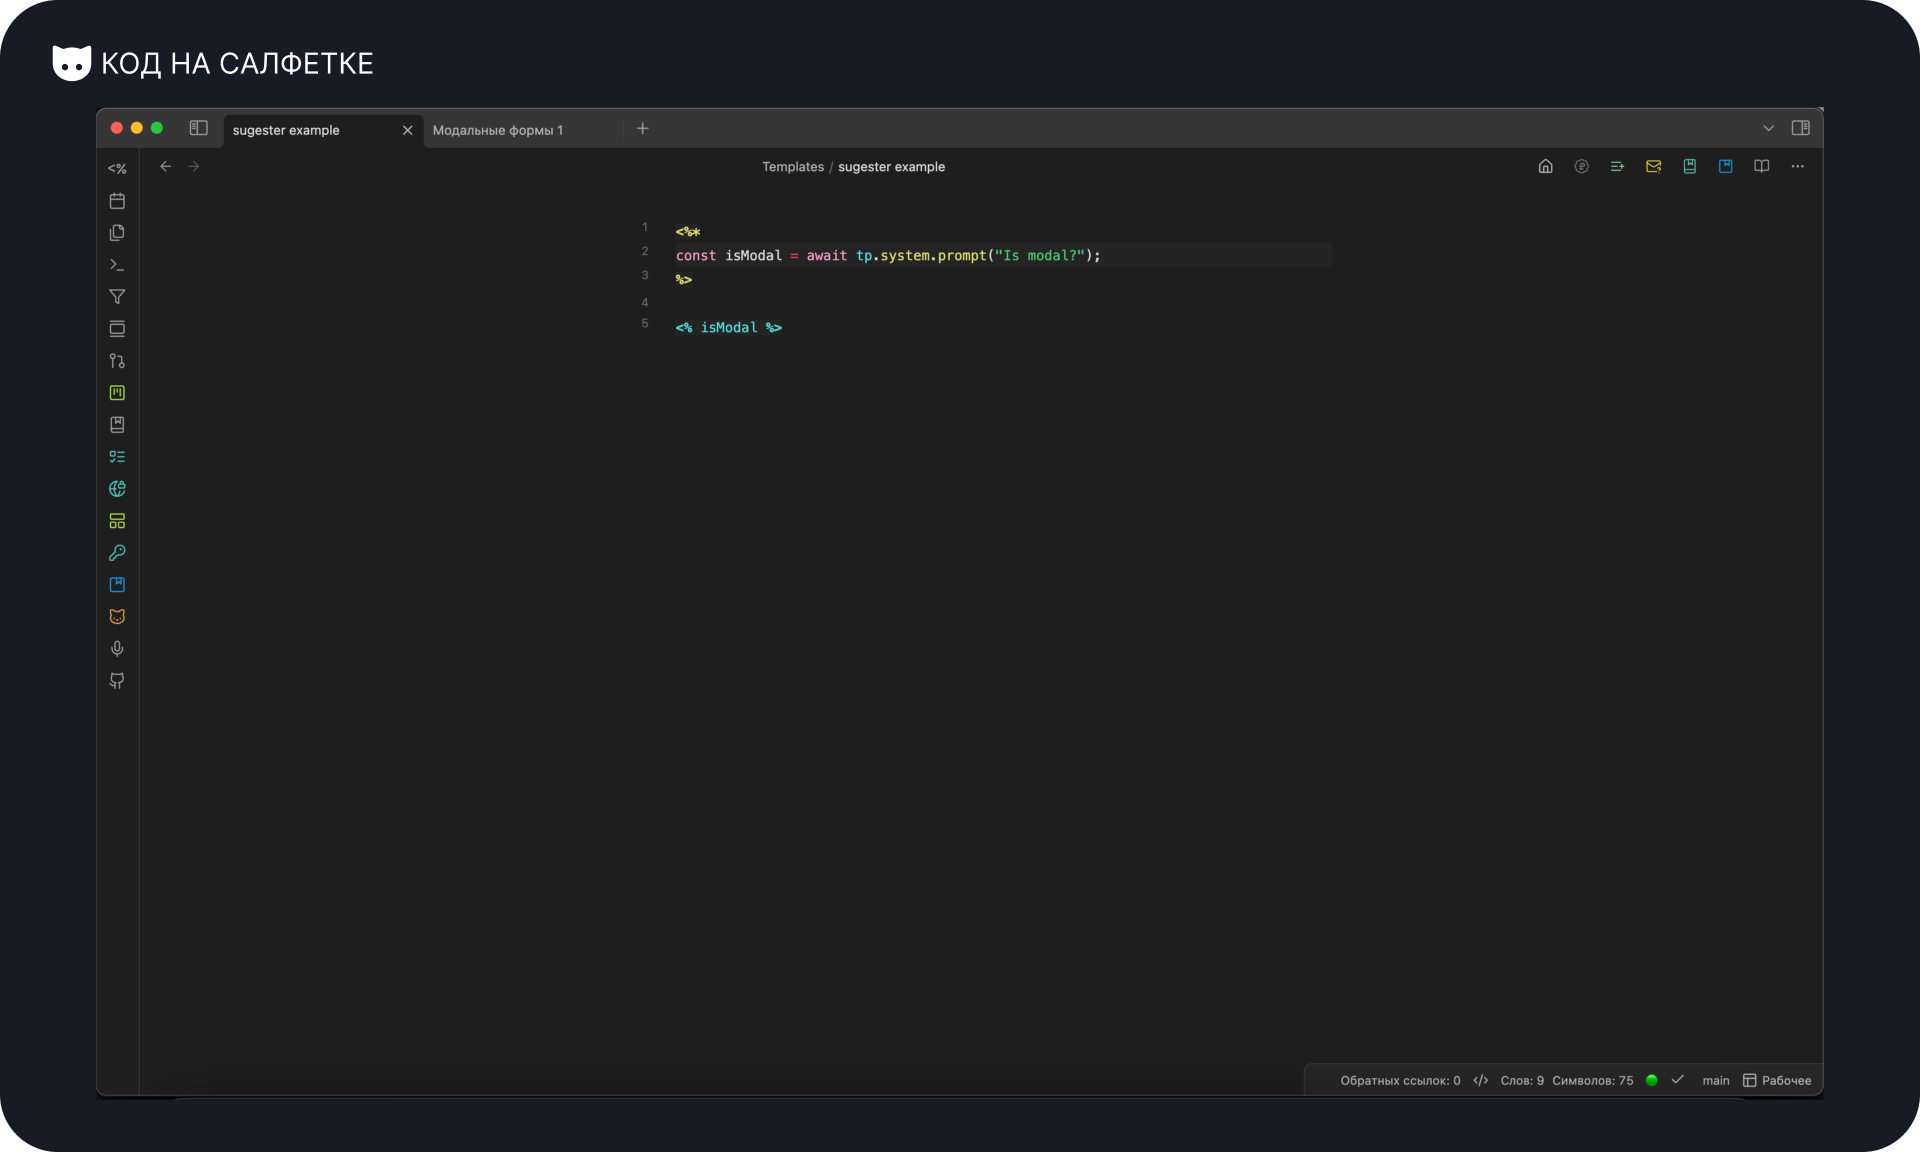
Task: Open the home icon in note header
Action: point(1546,167)
